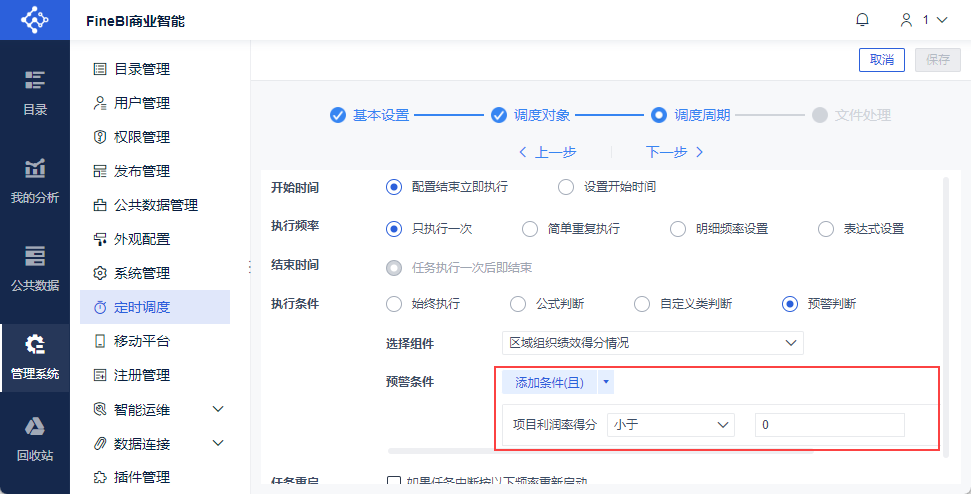971x494 pixels.
Task: Toggle the 任务重启 interrupt restart checkbox
Action: coord(394,482)
